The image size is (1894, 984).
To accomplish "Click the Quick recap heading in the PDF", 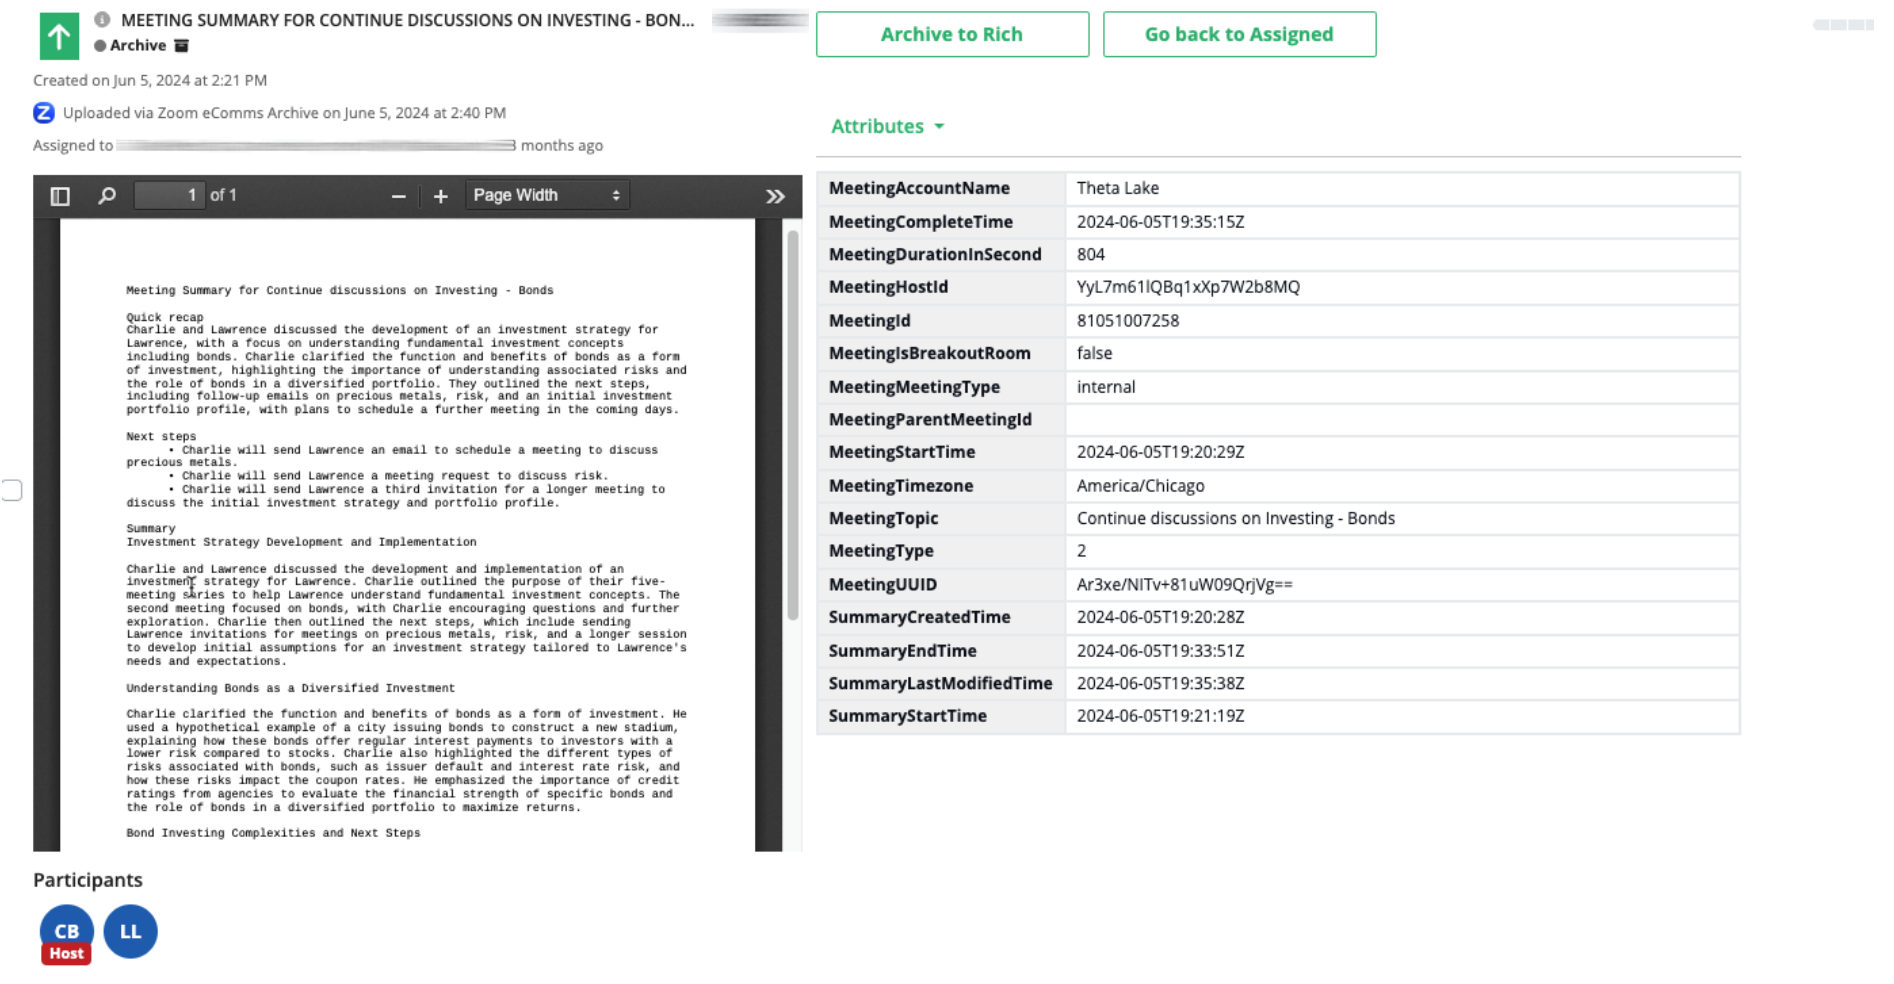I will 165,317.
